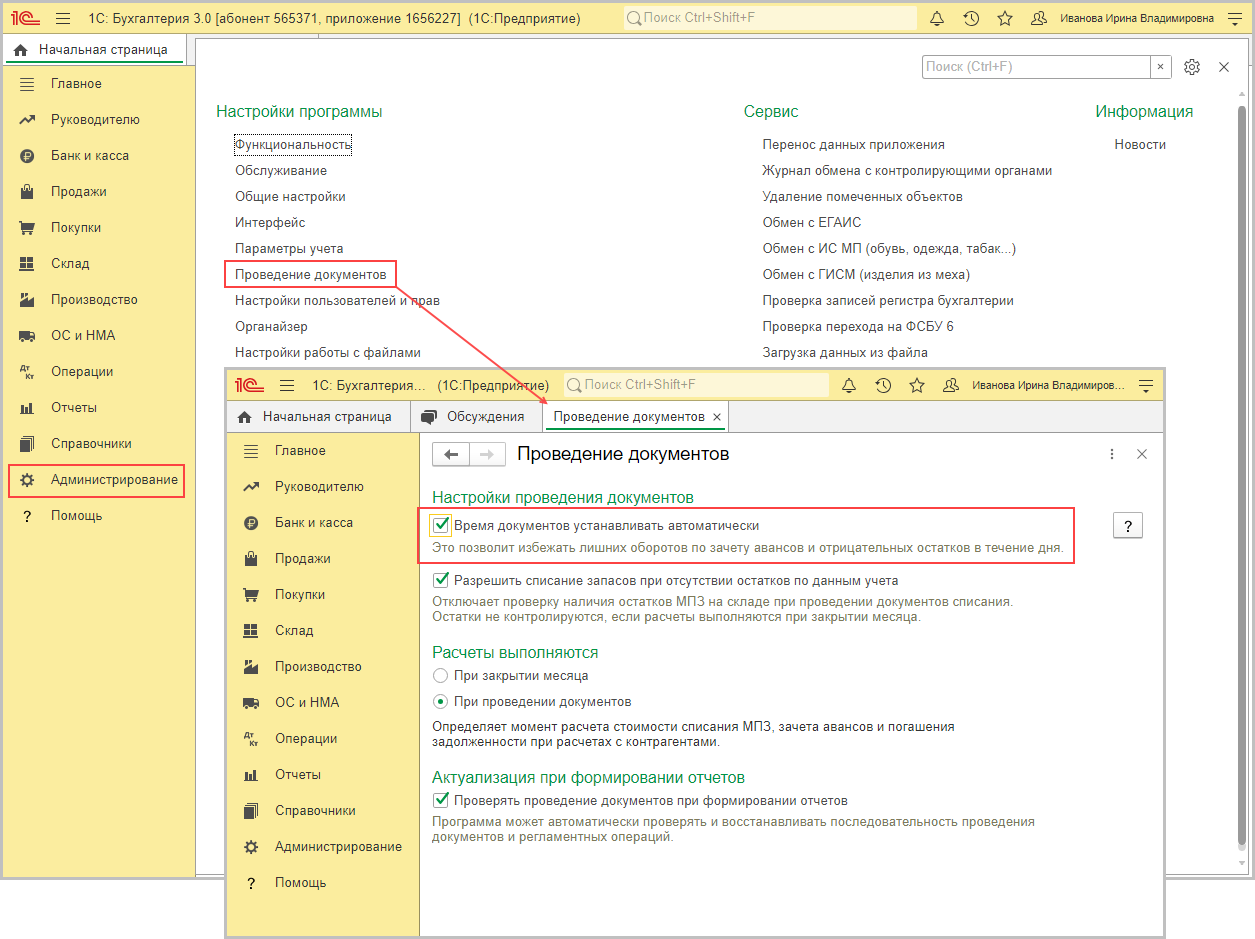
Task: Open Отчеты in back window sidebar
Action: tap(74, 408)
